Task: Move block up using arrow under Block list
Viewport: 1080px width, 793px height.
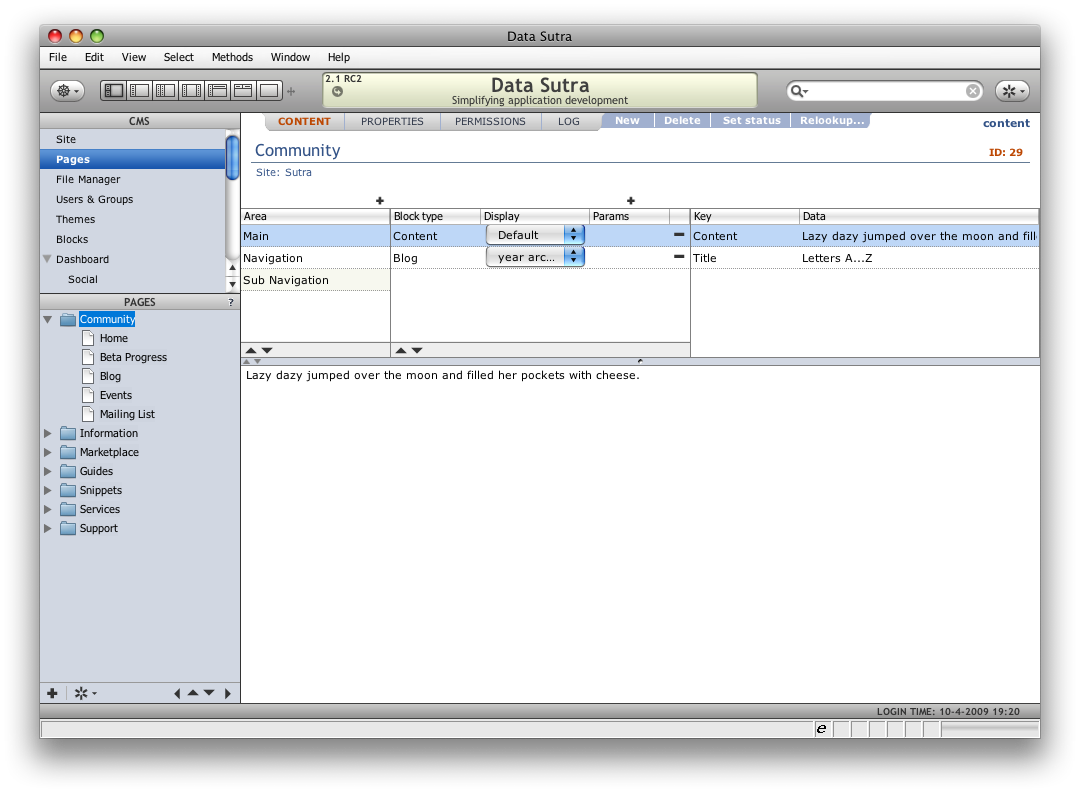Action: click(401, 351)
